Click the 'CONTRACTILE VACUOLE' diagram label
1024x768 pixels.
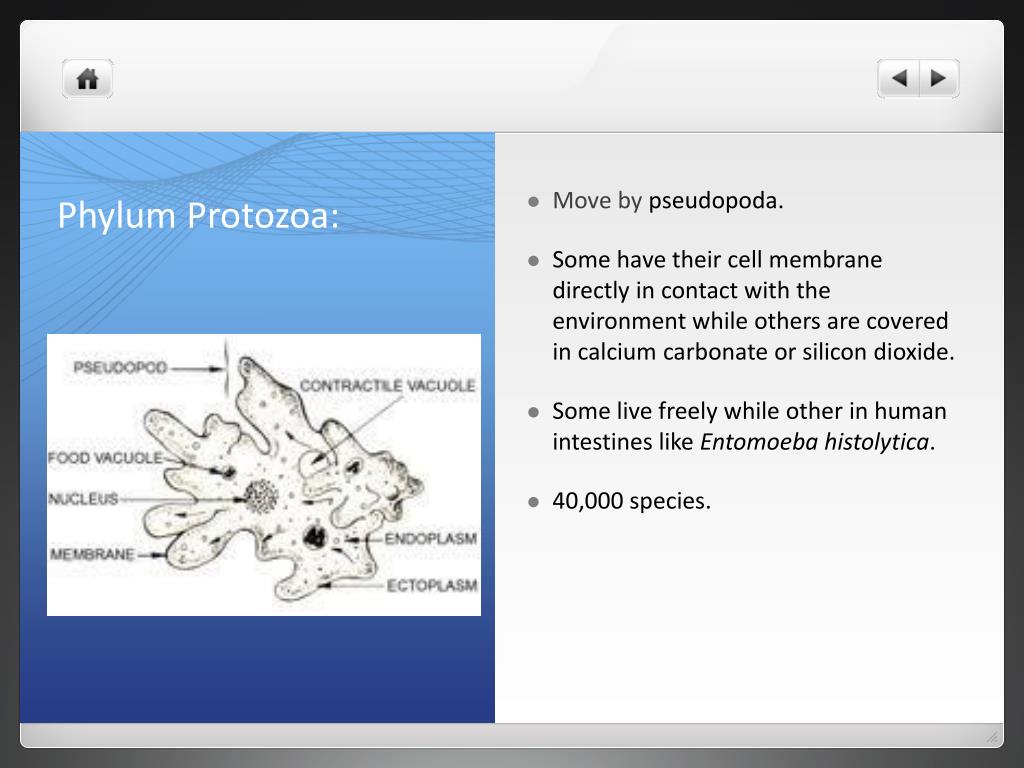click(x=387, y=386)
